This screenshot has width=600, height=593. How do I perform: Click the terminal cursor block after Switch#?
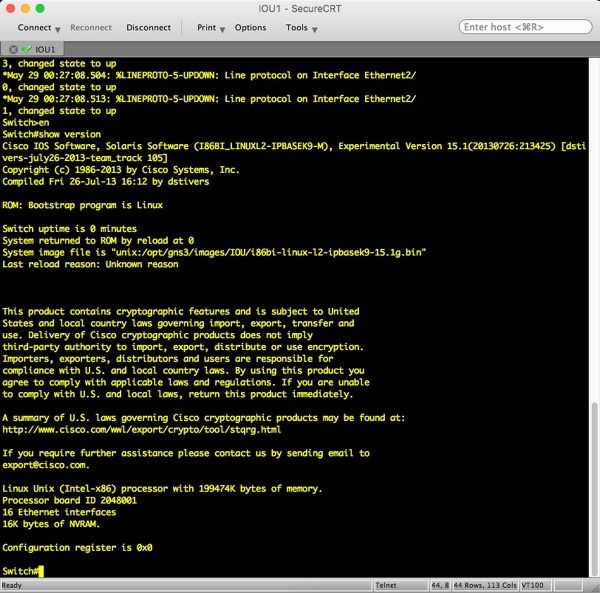pyautogui.click(x=41, y=571)
